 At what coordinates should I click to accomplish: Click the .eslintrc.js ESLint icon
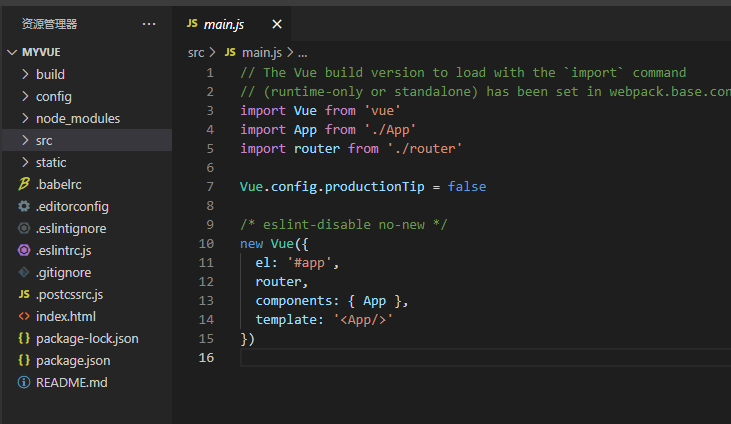(x=24, y=250)
